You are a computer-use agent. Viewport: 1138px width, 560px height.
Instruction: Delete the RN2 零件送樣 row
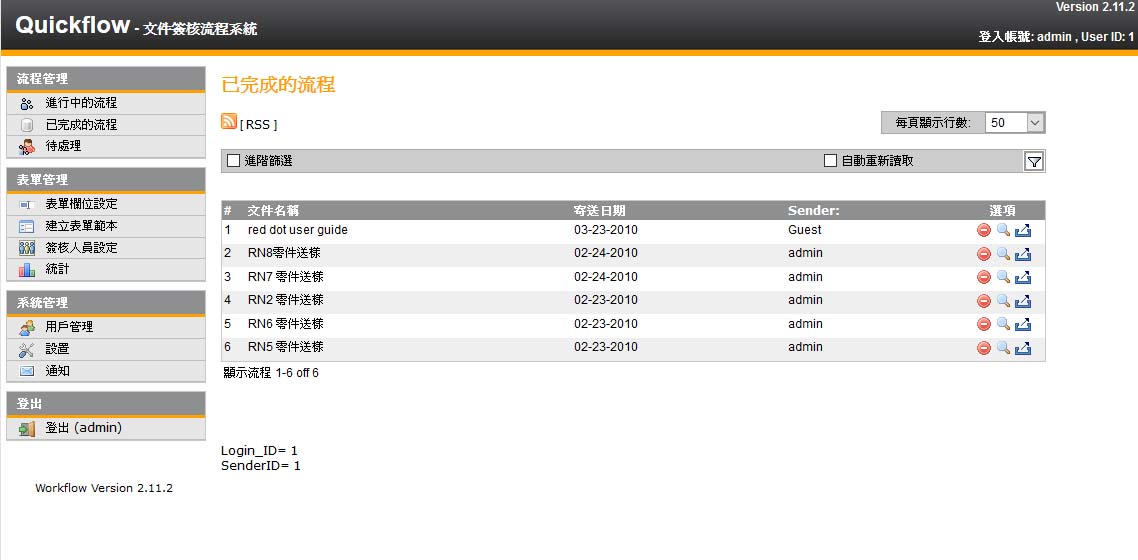[x=984, y=301]
